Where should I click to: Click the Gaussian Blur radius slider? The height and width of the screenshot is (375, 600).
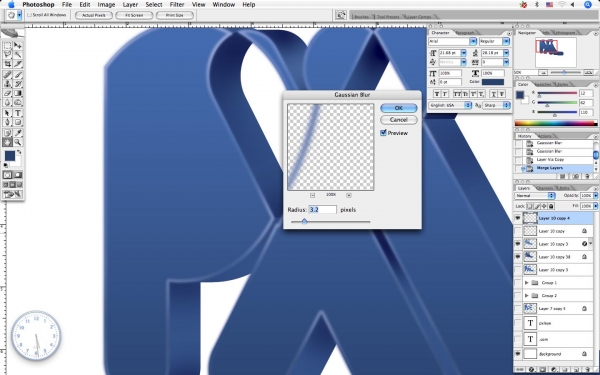click(305, 221)
